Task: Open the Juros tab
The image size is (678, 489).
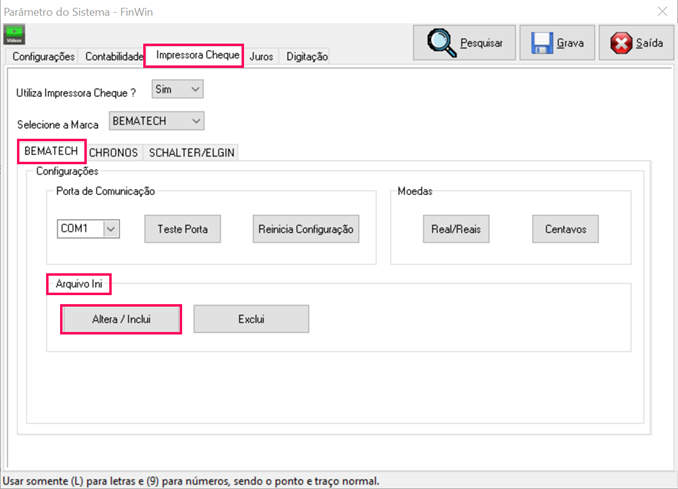Action: (x=262, y=57)
